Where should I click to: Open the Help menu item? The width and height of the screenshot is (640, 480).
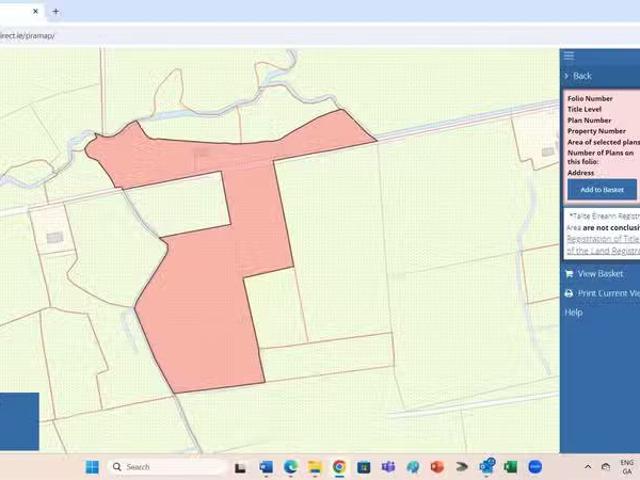coord(573,313)
